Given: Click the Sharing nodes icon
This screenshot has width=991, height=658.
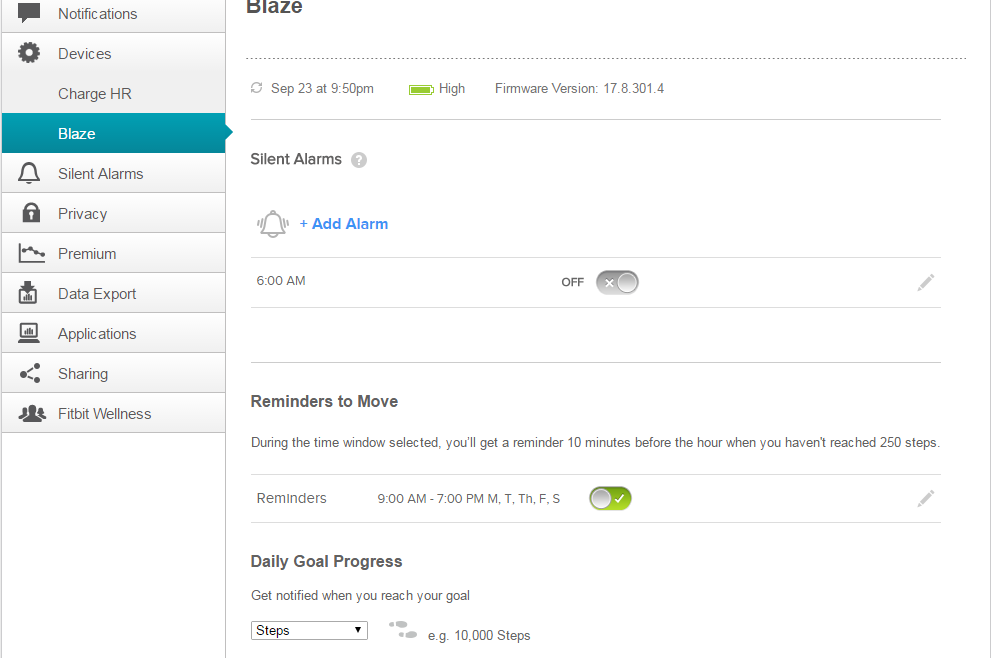Looking at the screenshot, I should click(x=30, y=373).
